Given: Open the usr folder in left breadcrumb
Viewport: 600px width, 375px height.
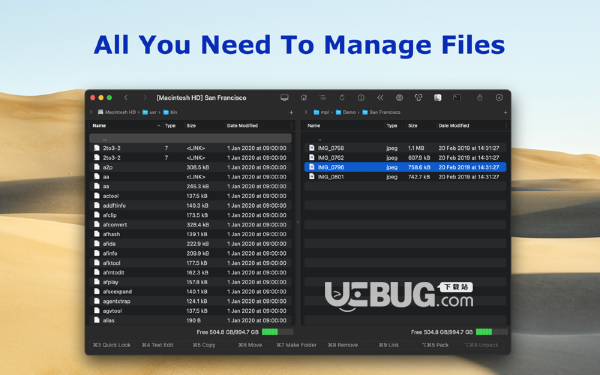Looking at the screenshot, I should point(150,112).
